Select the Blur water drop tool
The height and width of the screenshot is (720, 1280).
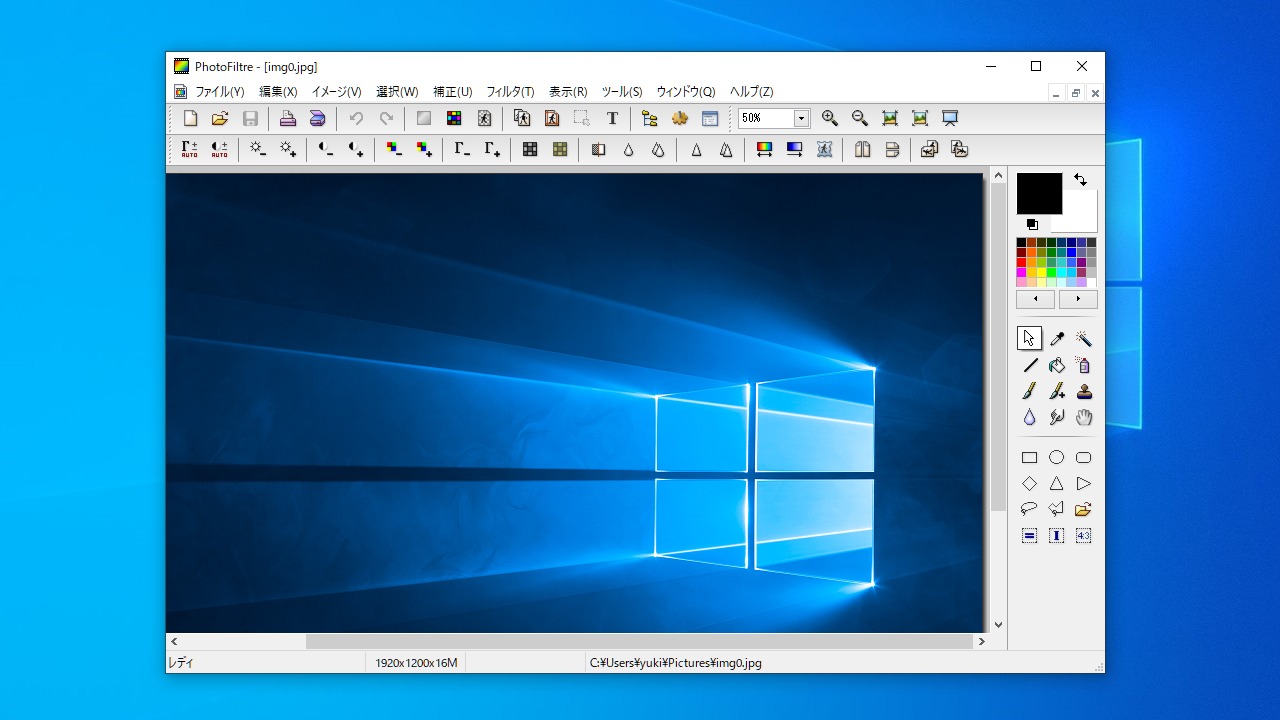pyautogui.click(x=1030, y=417)
